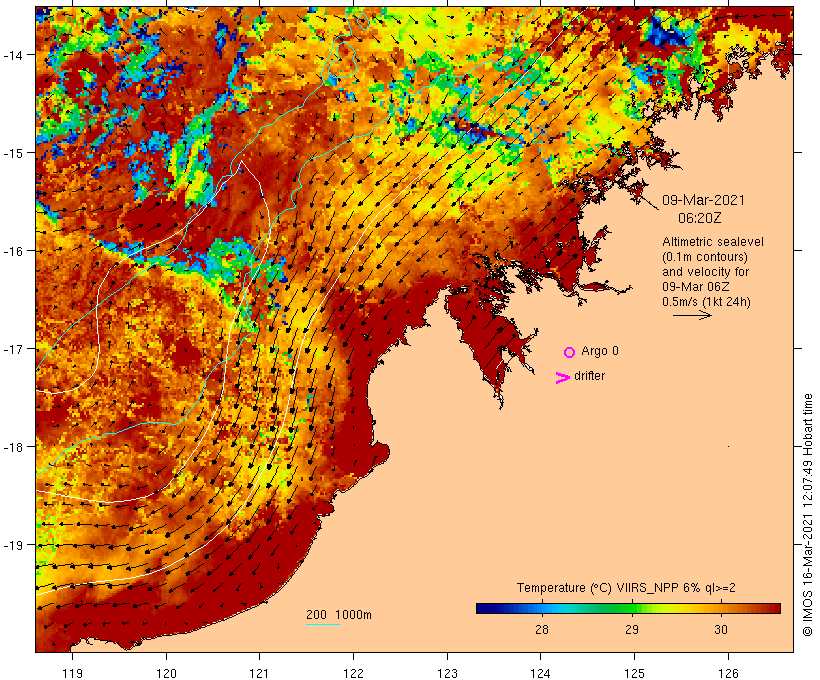Image resolution: width=820 pixels, height=680 pixels.
Task: Click longitude axis label 119
Action: (72, 673)
